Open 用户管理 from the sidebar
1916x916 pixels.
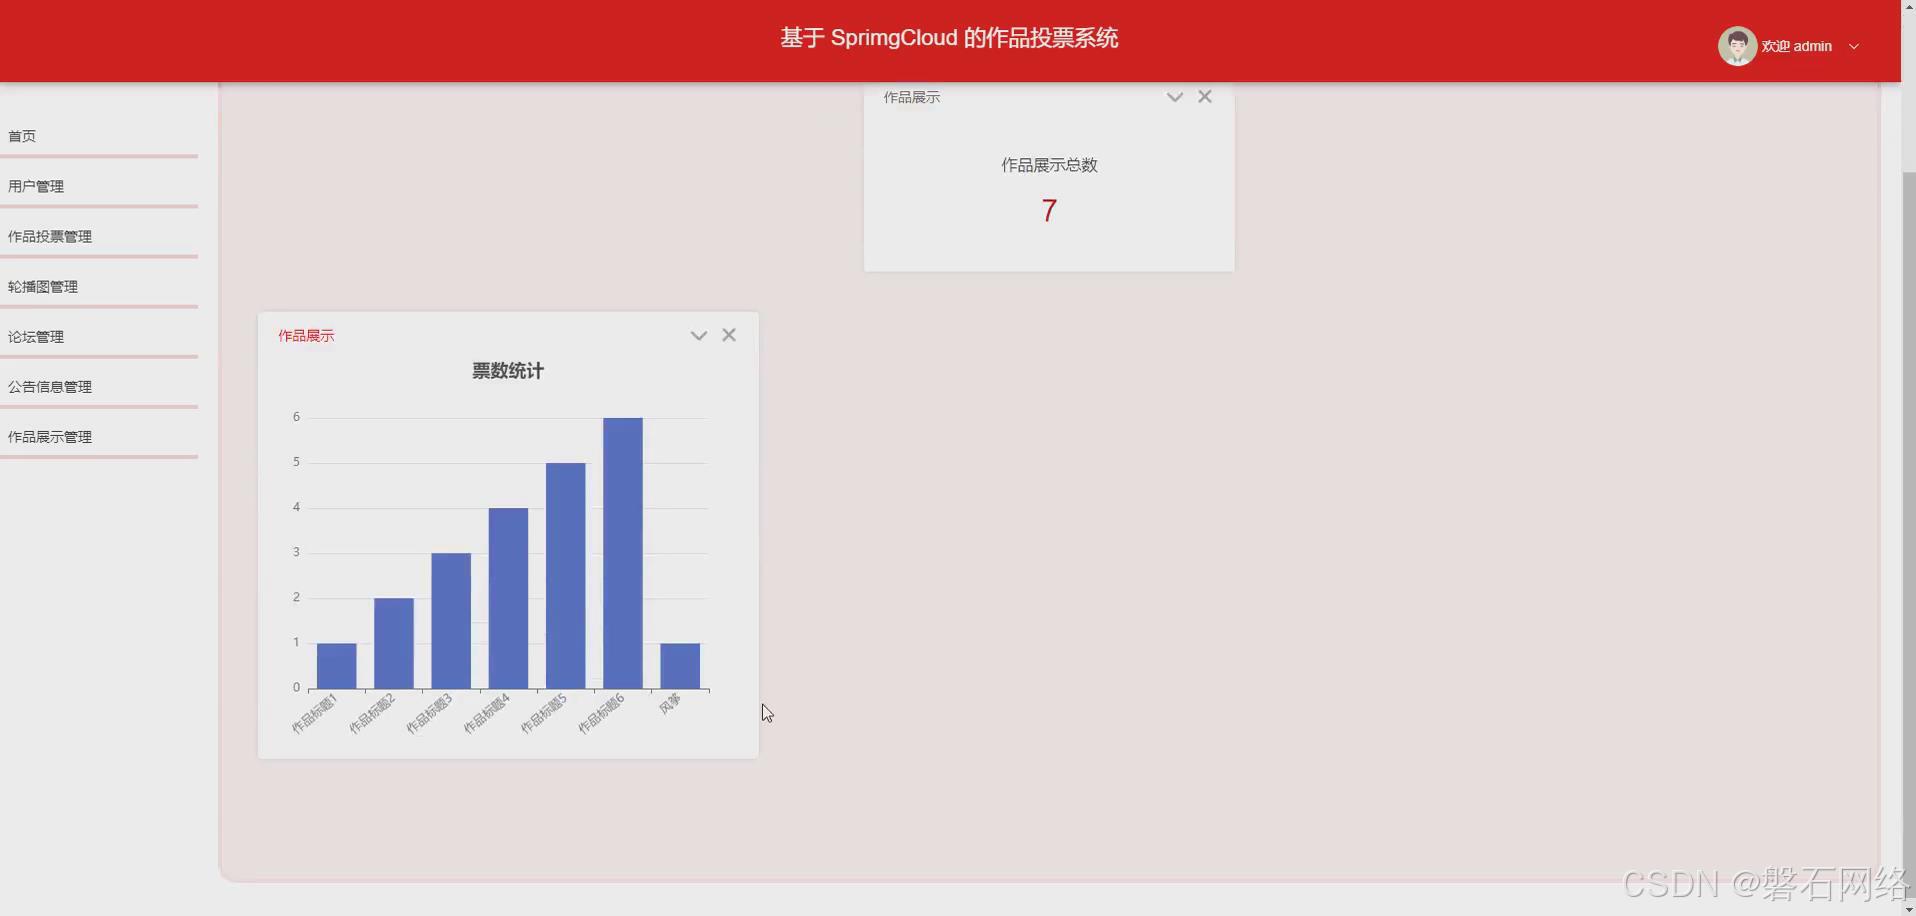pos(35,186)
